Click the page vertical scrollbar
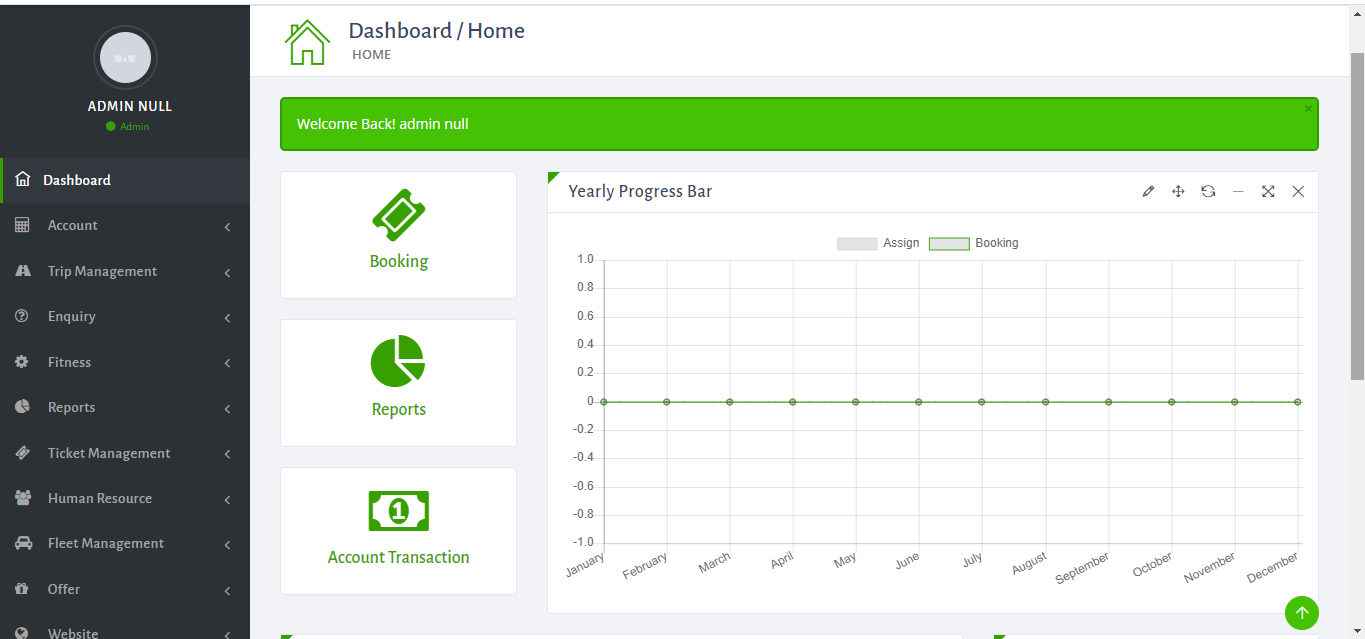The height and width of the screenshot is (639, 1365). (1357, 215)
